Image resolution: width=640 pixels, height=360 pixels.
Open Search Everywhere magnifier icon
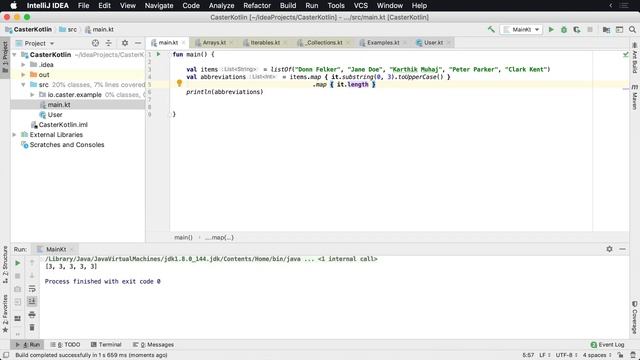[632, 29]
